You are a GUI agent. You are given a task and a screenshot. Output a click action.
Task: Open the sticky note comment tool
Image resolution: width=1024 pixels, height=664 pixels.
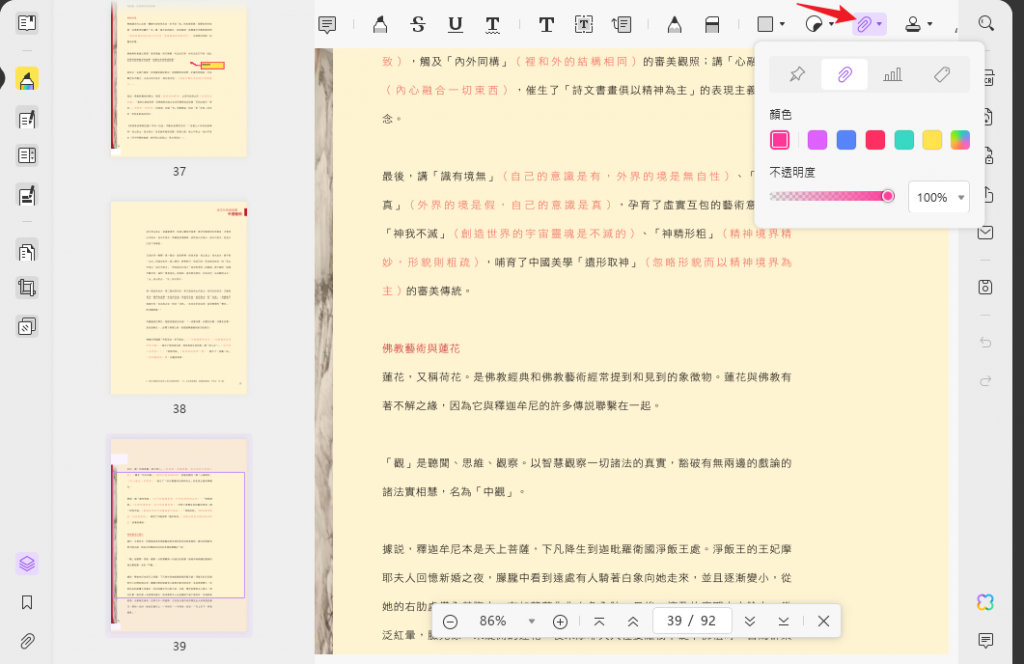point(327,24)
